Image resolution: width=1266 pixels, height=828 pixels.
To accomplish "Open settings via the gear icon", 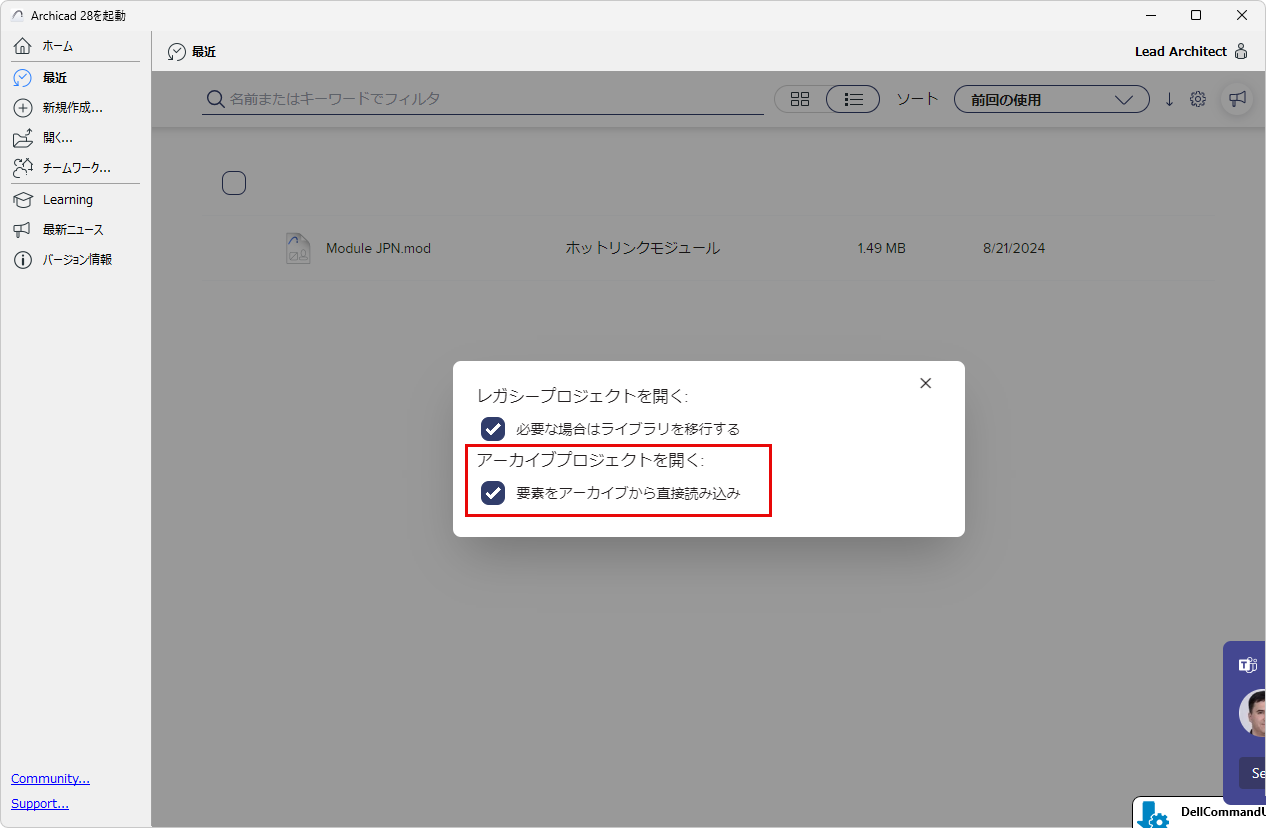I will (1198, 99).
